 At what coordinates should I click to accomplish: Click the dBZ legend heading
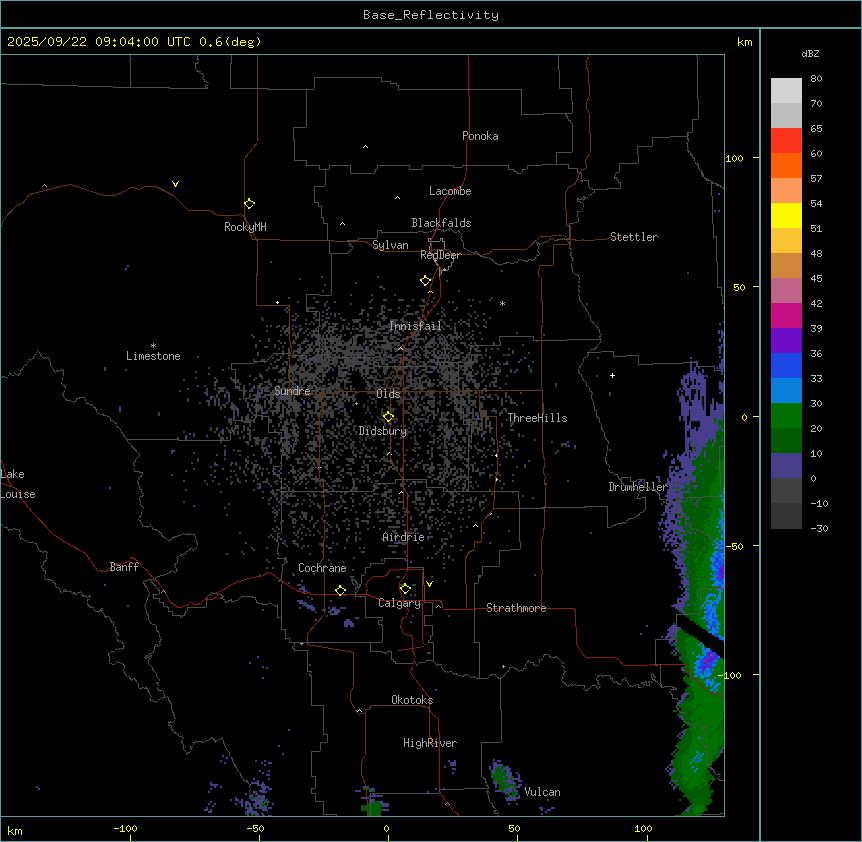click(x=811, y=53)
